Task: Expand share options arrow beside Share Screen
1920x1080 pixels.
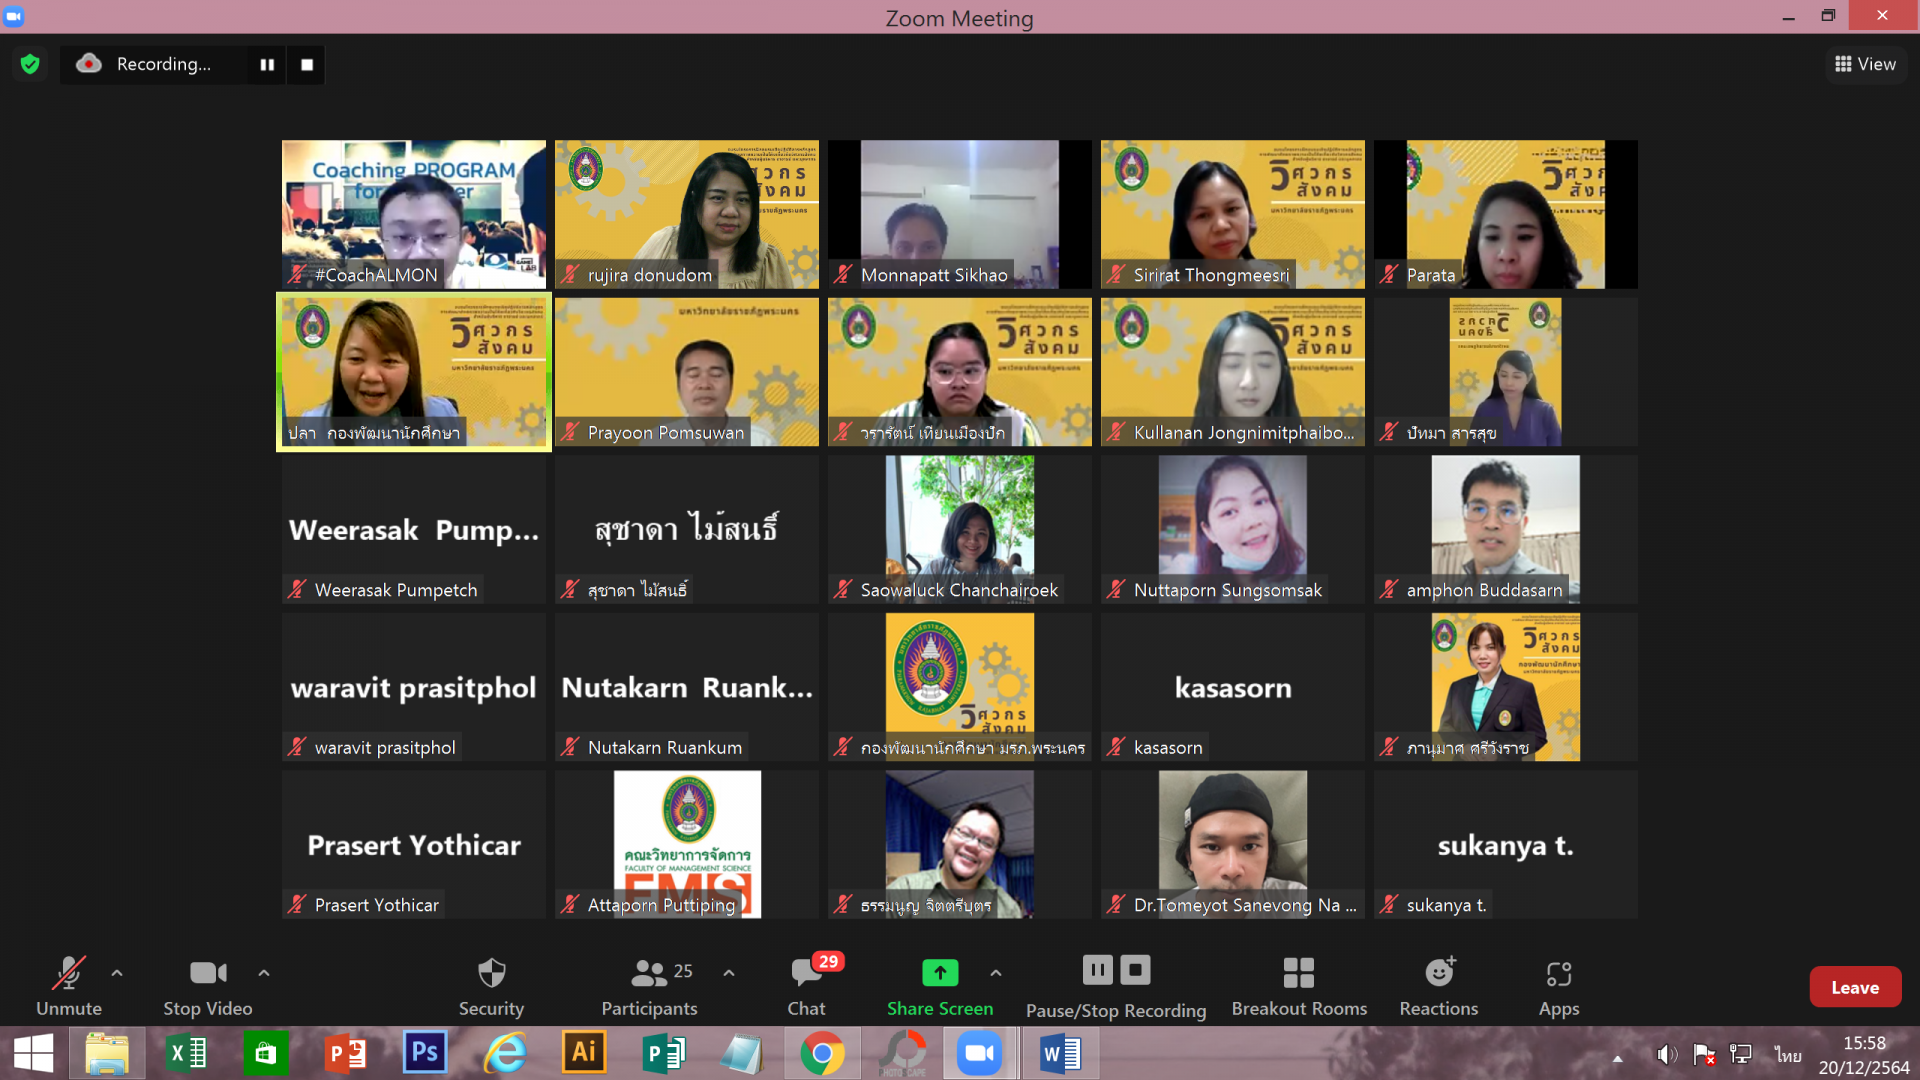Action: click(x=996, y=972)
